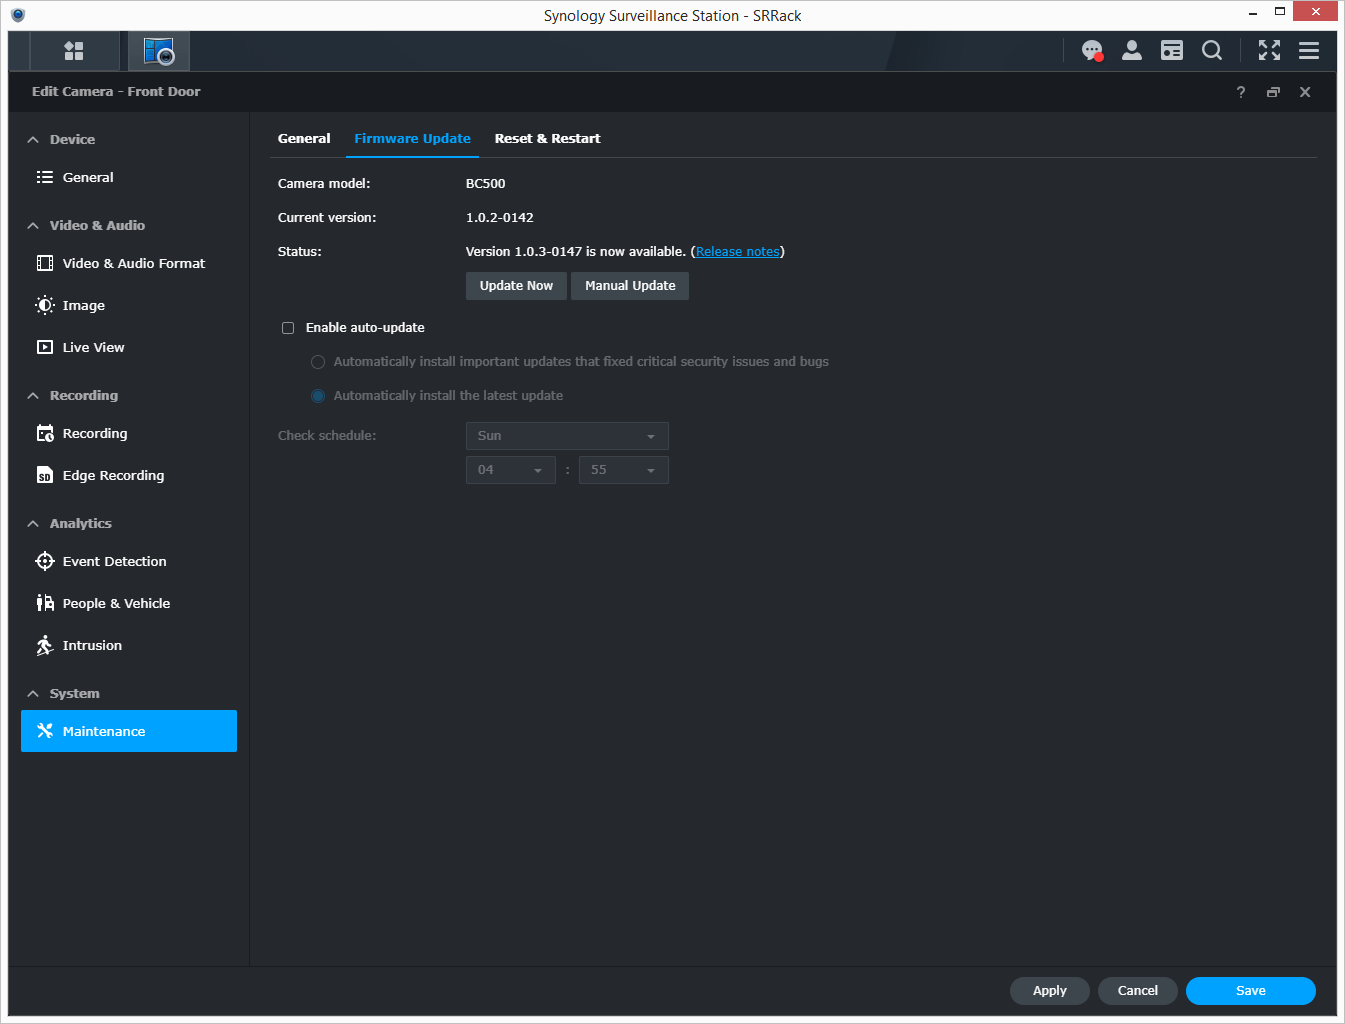
Task: Open the Release notes link
Action: tap(738, 252)
